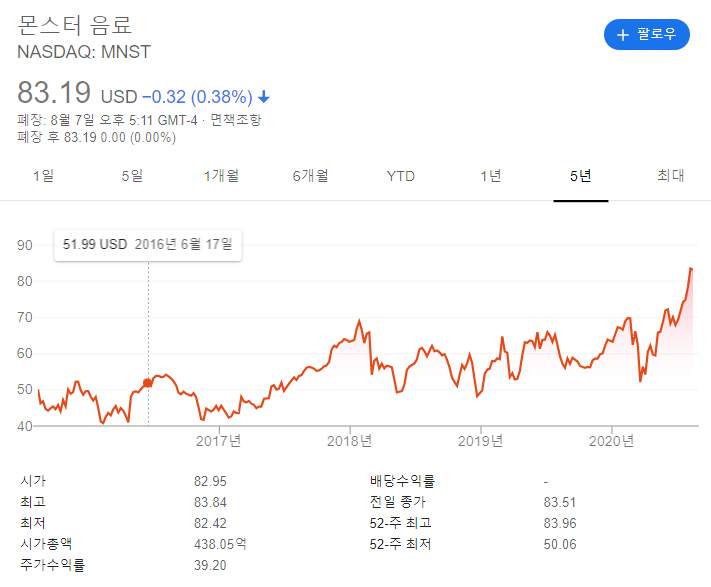Click the 2020년 axis label
This screenshot has height=587, width=711.
[611, 441]
